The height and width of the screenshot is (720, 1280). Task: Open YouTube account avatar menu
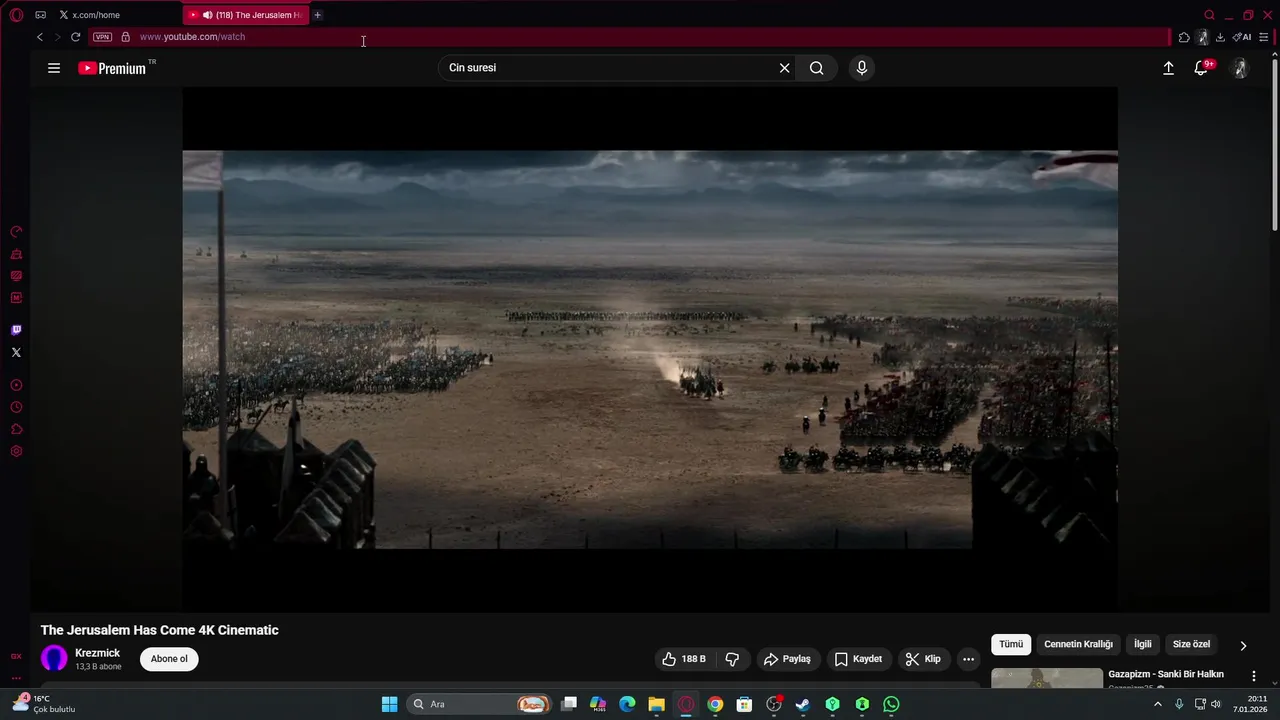1240,68
